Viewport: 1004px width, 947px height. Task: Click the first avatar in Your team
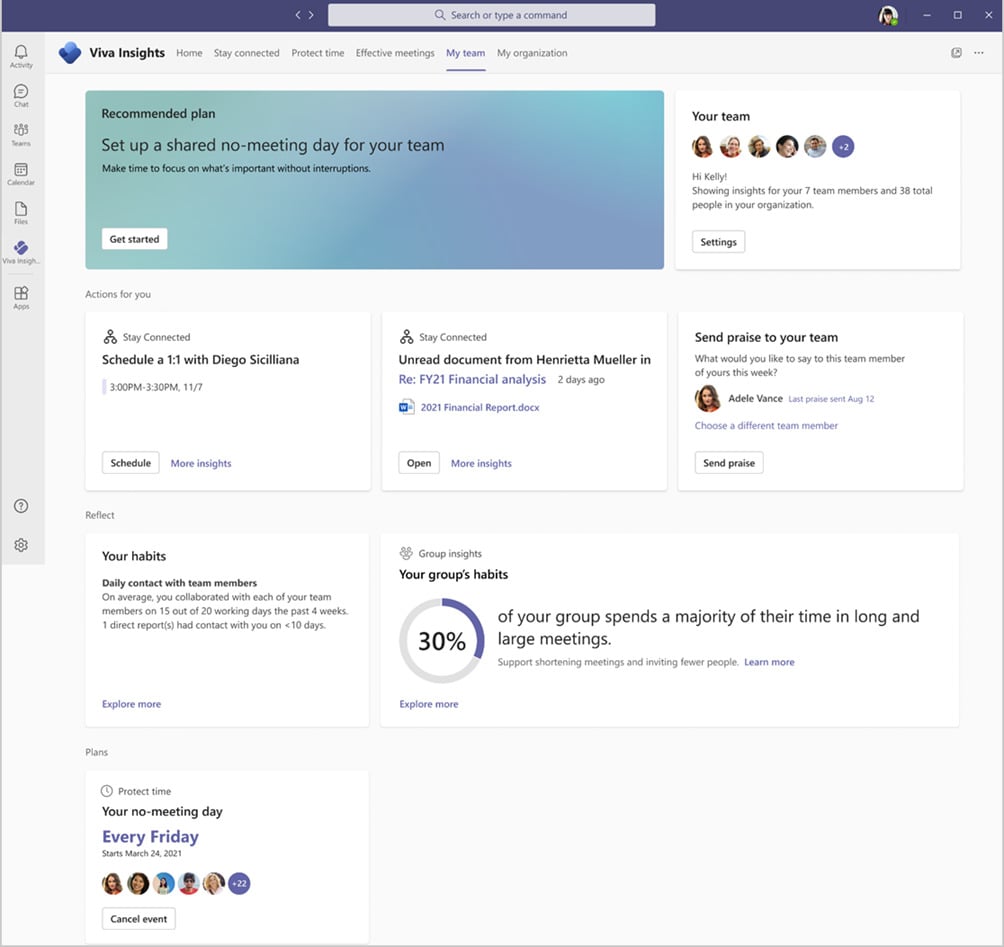click(x=702, y=147)
